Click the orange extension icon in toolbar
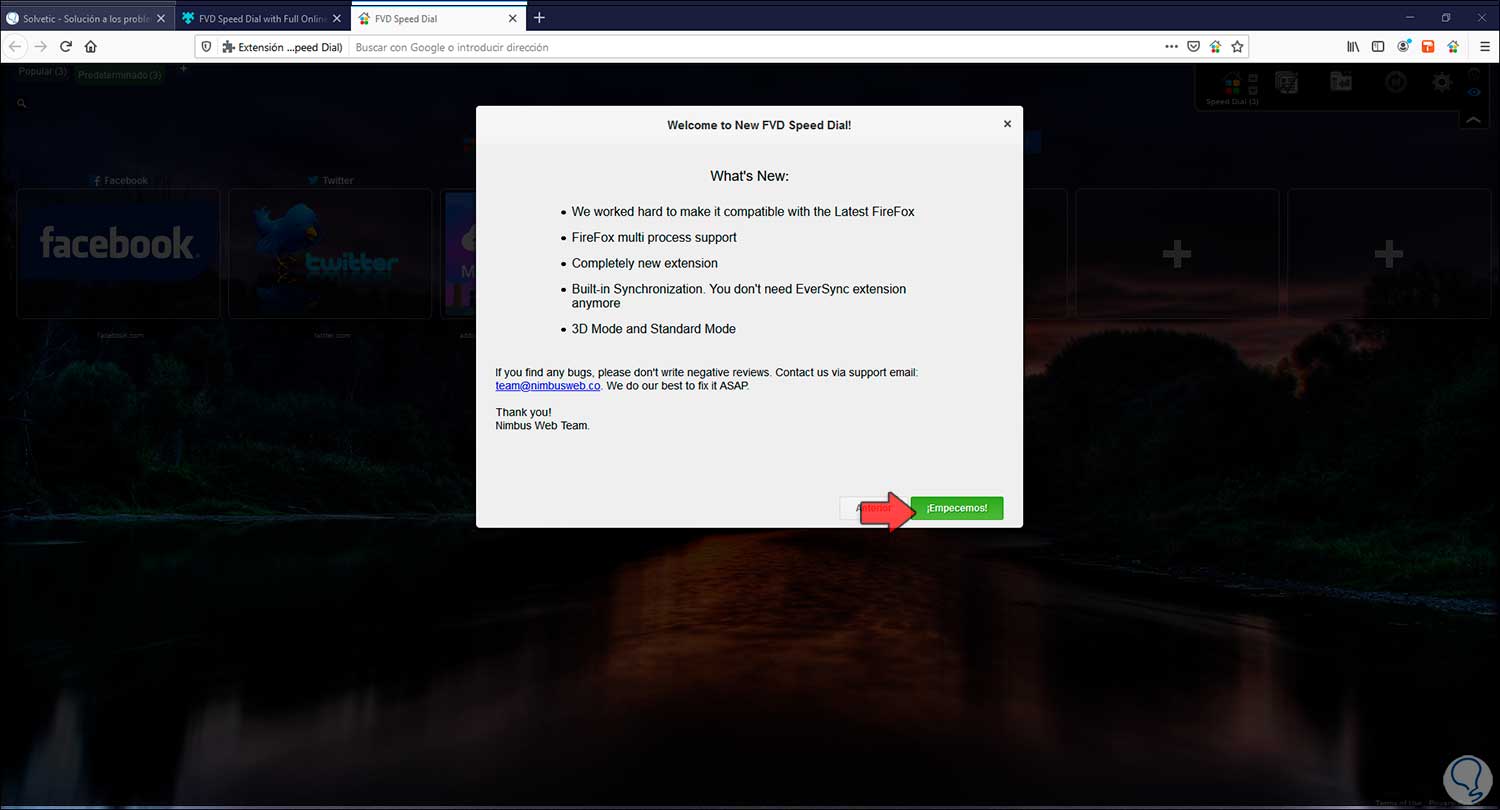This screenshot has height=810, width=1500. point(1428,47)
